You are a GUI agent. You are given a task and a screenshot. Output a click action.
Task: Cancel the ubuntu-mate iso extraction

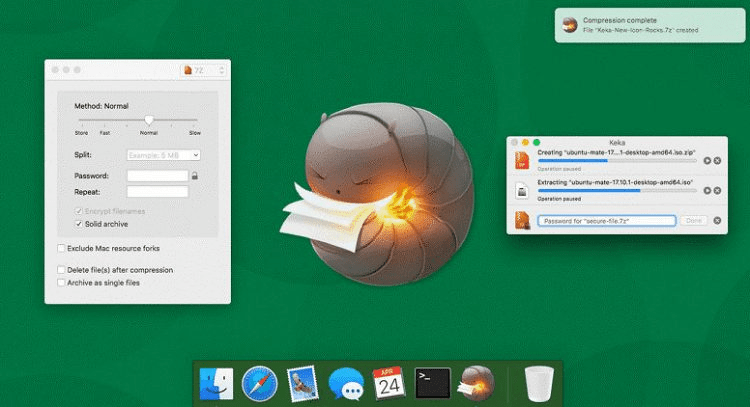pos(717,190)
